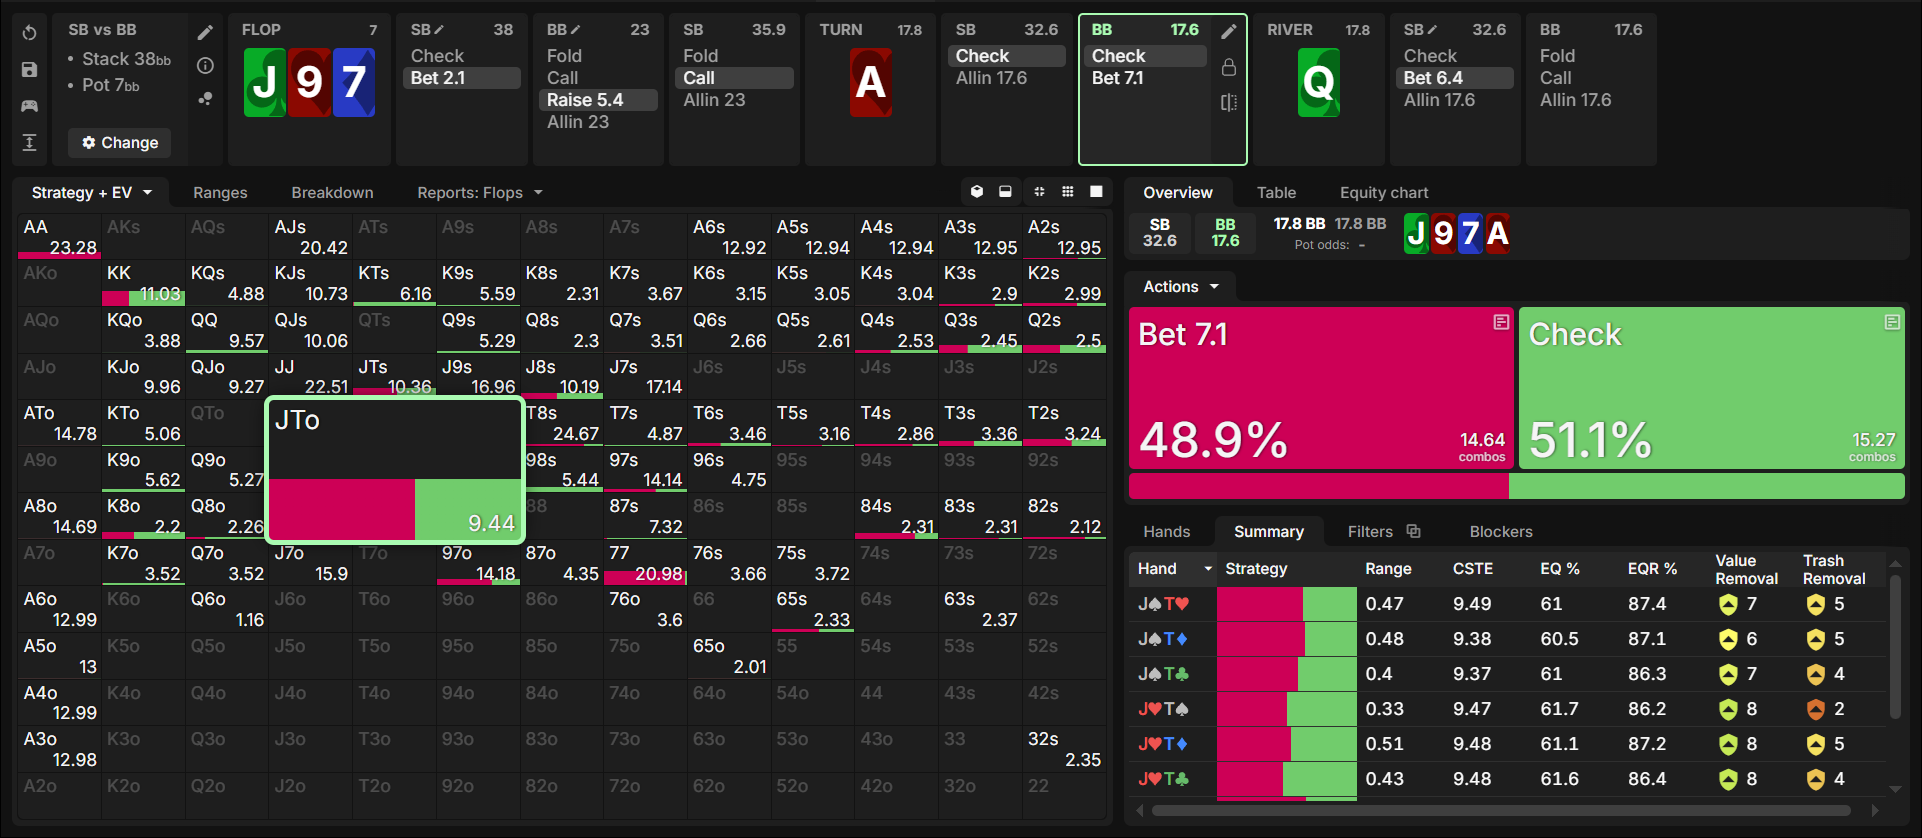Switch to the Ranges tab
This screenshot has height=838, width=1922.
tap(220, 193)
